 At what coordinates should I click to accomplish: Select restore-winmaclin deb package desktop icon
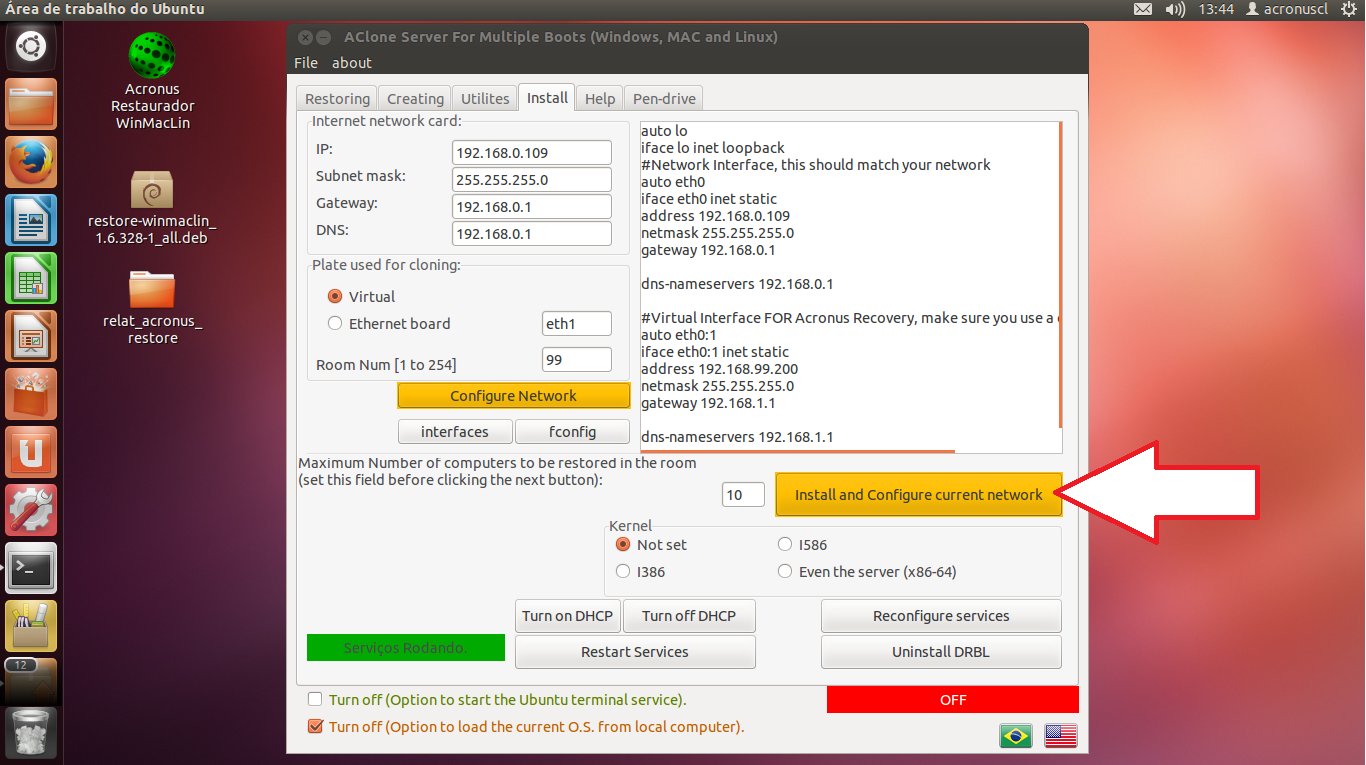point(152,208)
